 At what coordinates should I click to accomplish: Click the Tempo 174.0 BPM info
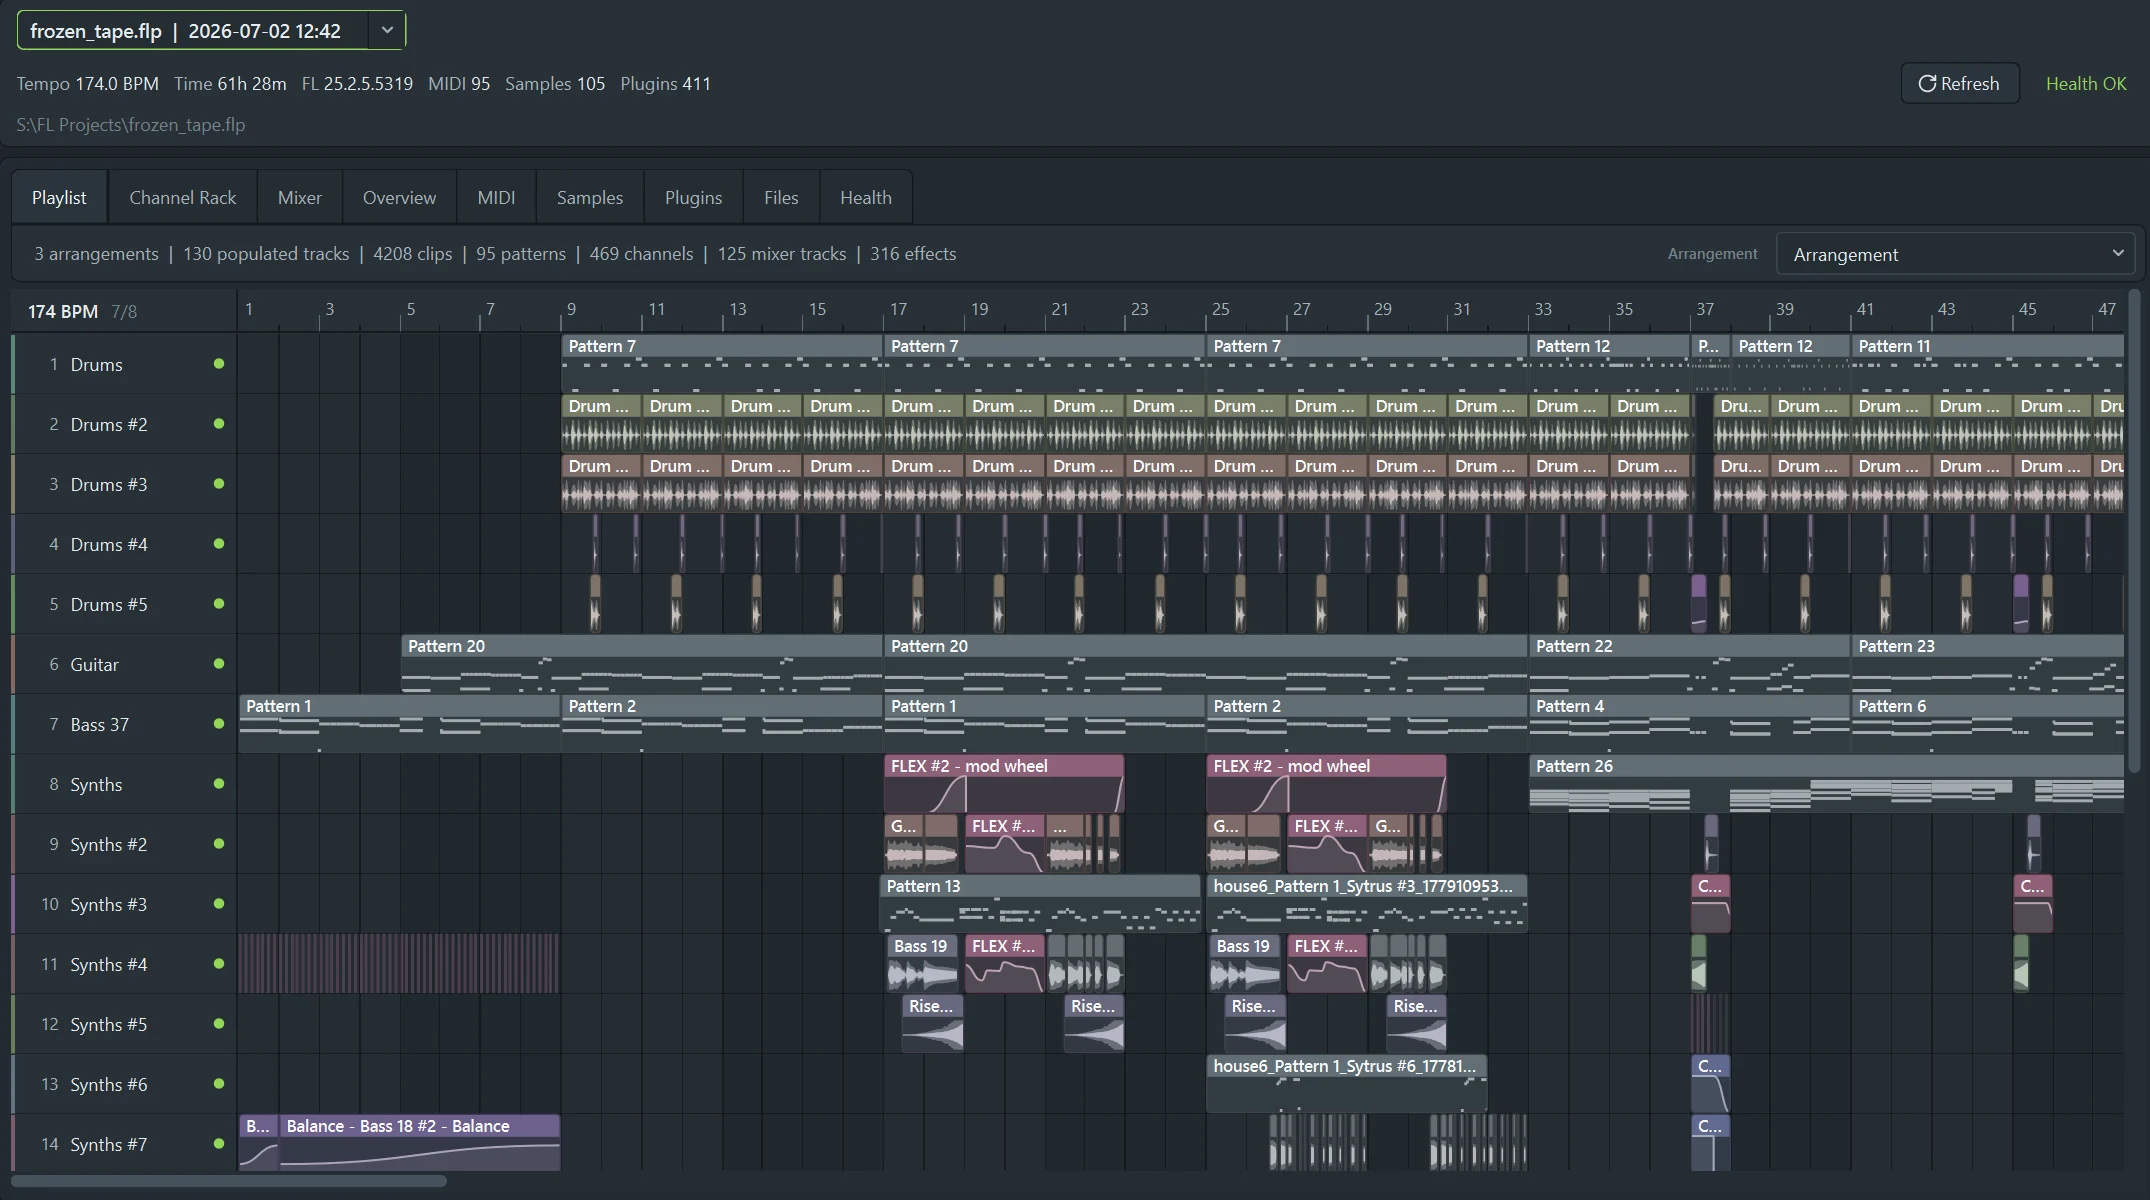87,84
